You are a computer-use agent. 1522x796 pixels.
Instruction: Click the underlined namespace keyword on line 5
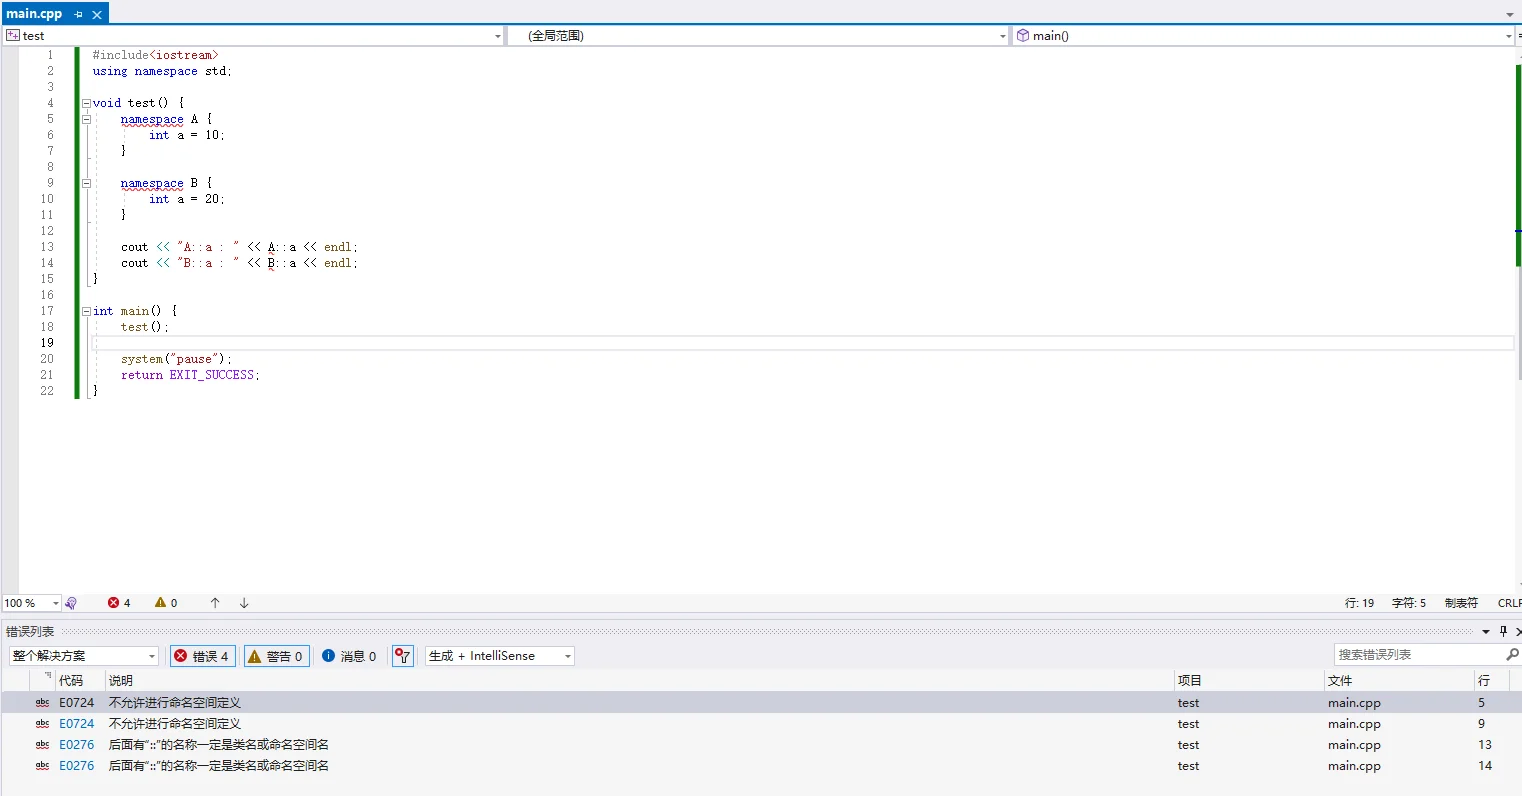(x=152, y=119)
